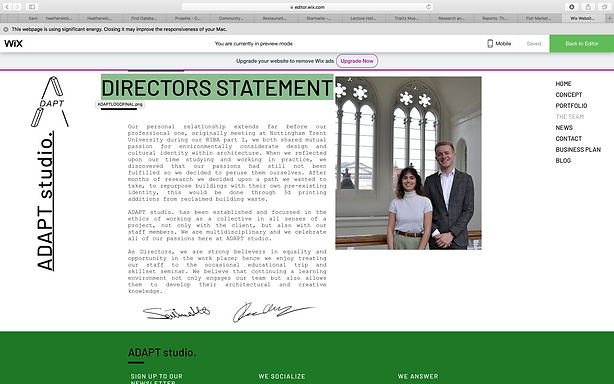Click the Back to Editor button

click(x=581, y=43)
